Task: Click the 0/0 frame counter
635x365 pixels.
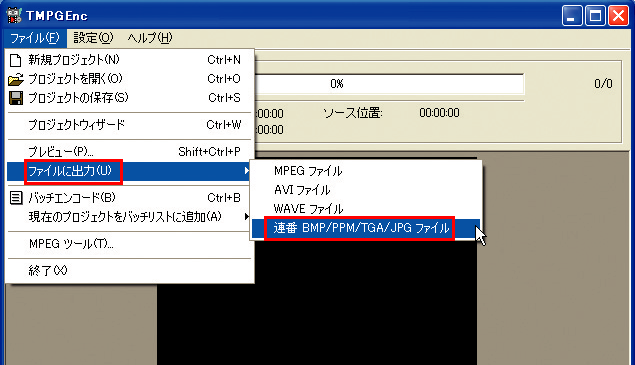Action: click(603, 84)
